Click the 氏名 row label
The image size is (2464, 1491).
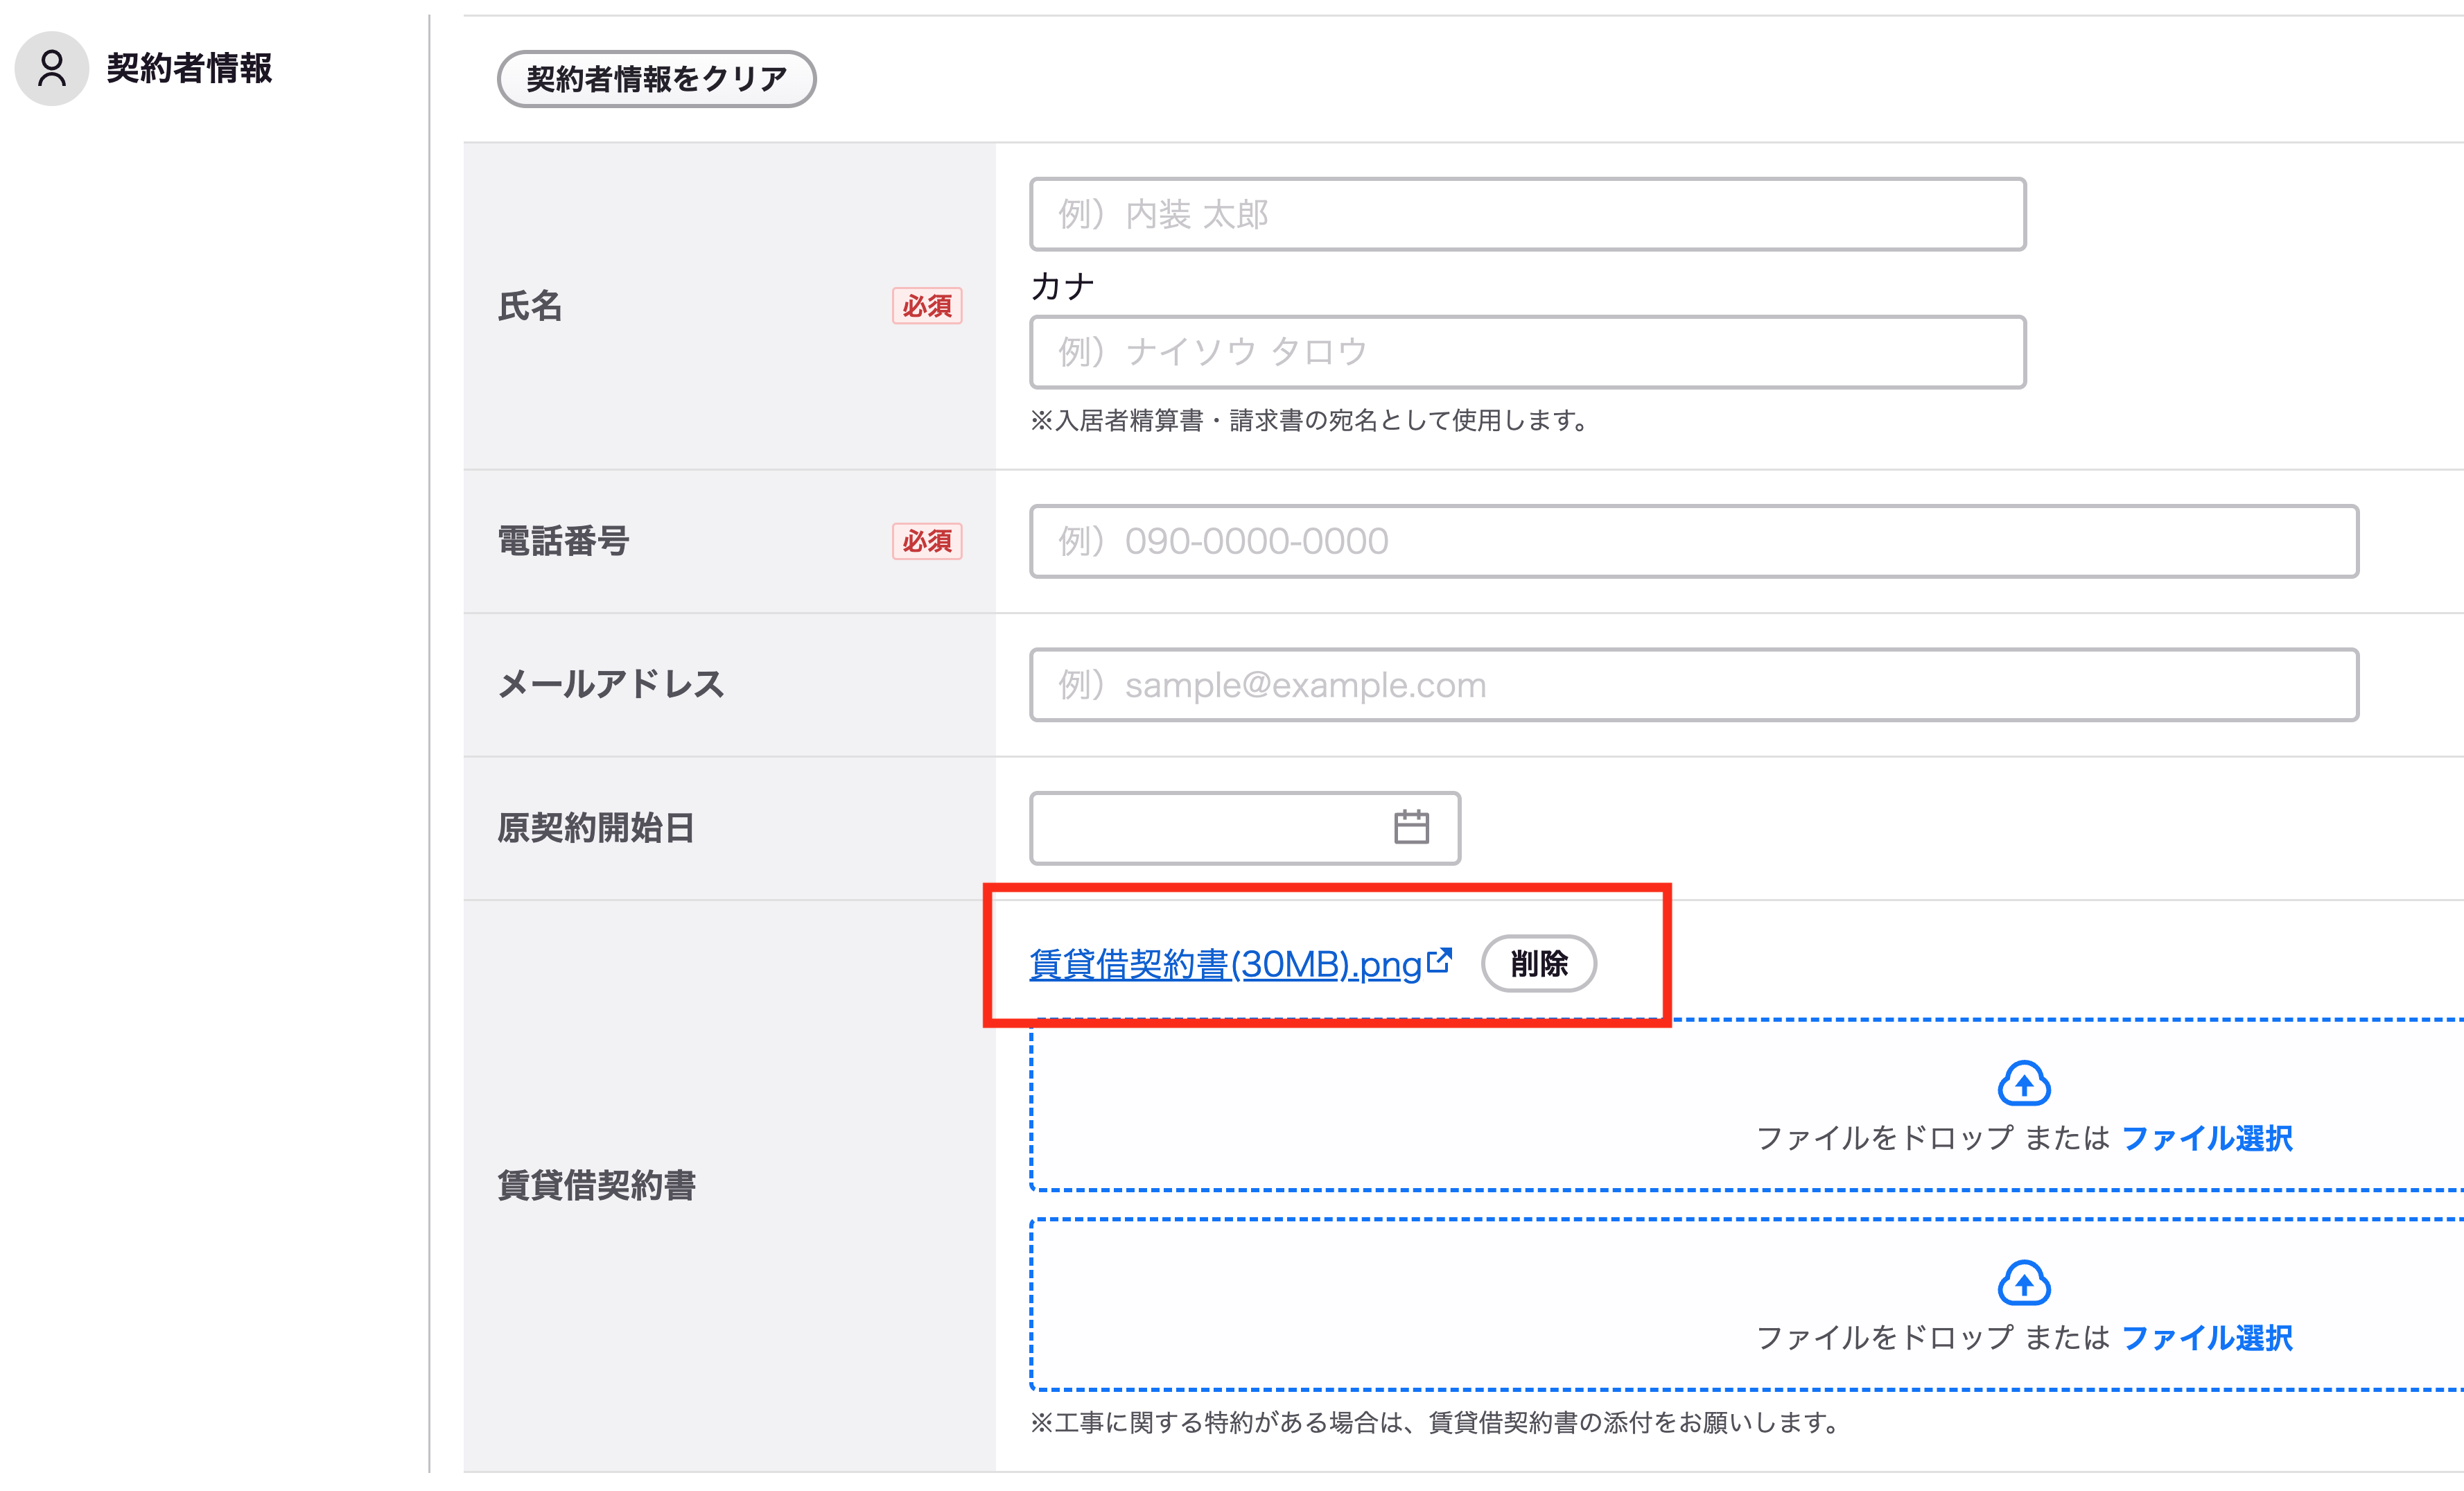click(x=530, y=306)
